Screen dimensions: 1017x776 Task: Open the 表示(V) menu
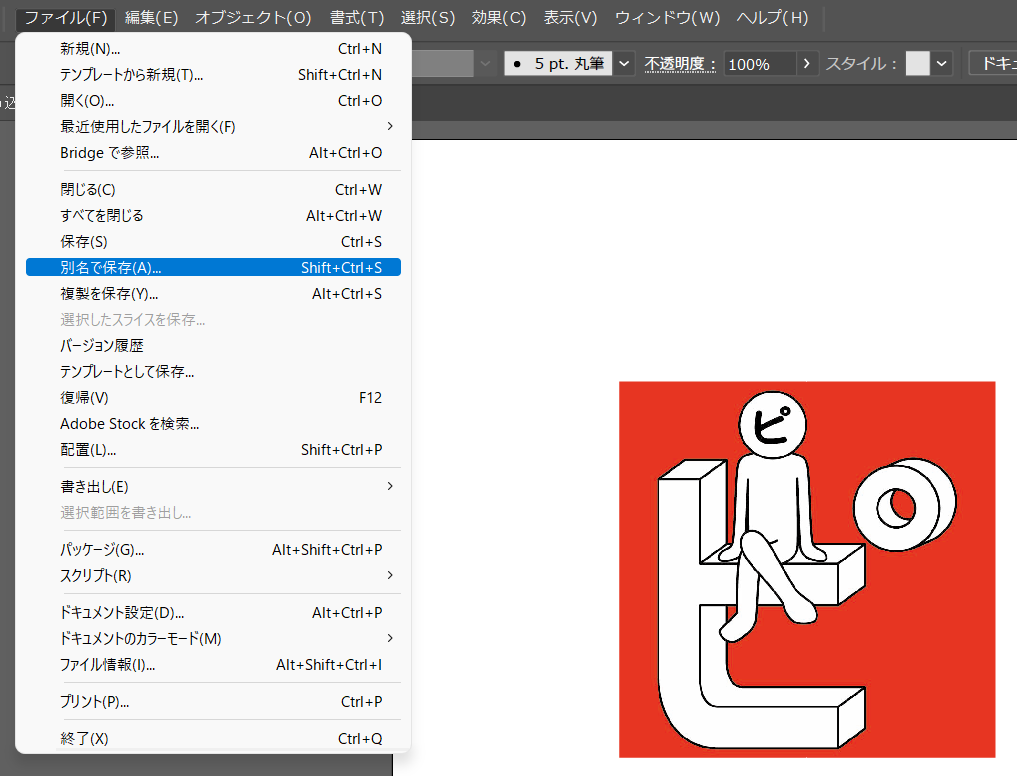[570, 18]
